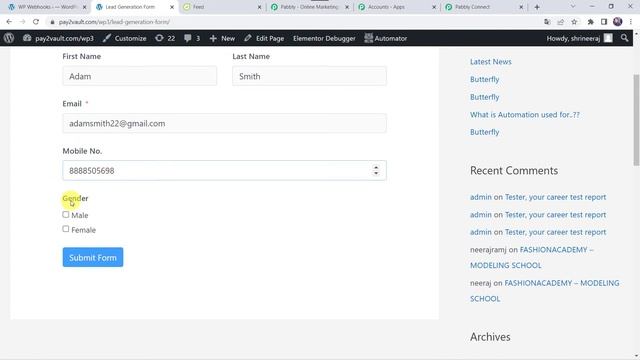The image size is (640, 360).
Task: Open Elementor Debugger menu
Action: [x=324, y=38]
